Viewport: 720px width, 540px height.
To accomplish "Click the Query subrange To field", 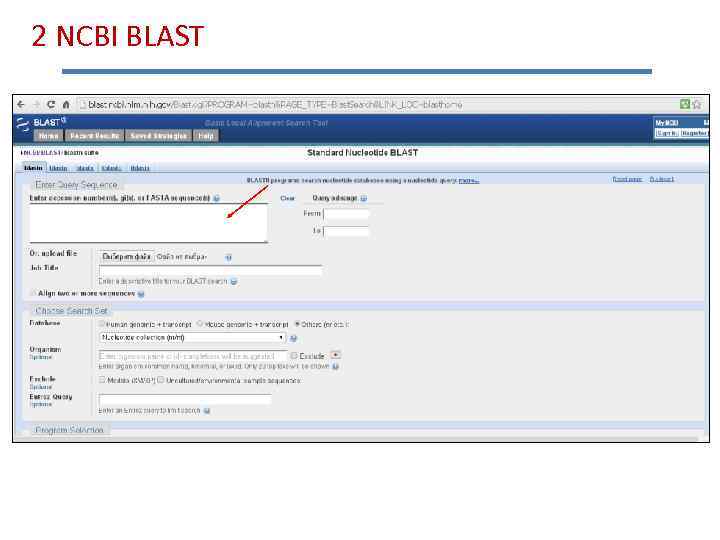I will click(x=346, y=231).
